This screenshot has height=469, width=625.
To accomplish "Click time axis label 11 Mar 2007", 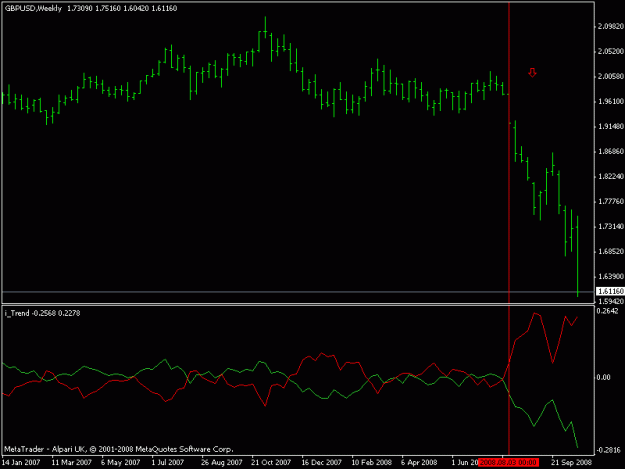I will coord(72,462).
